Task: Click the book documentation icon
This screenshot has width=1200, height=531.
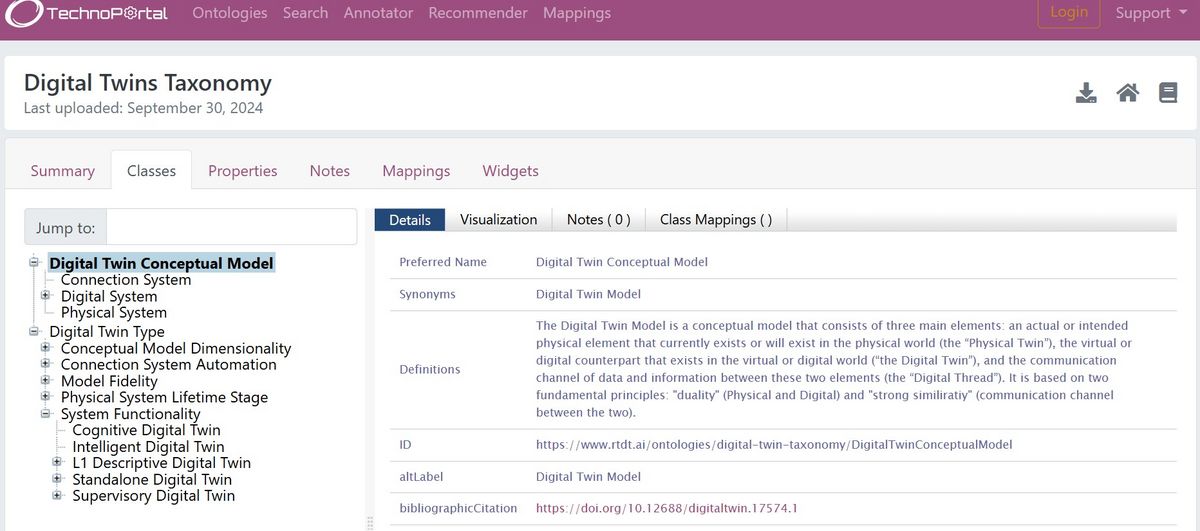Action: point(1167,93)
